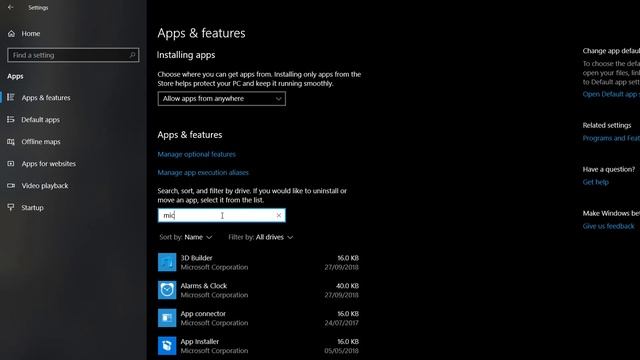Click the app list search field containing mic
Image resolution: width=640 pixels, height=360 pixels.
coord(222,215)
